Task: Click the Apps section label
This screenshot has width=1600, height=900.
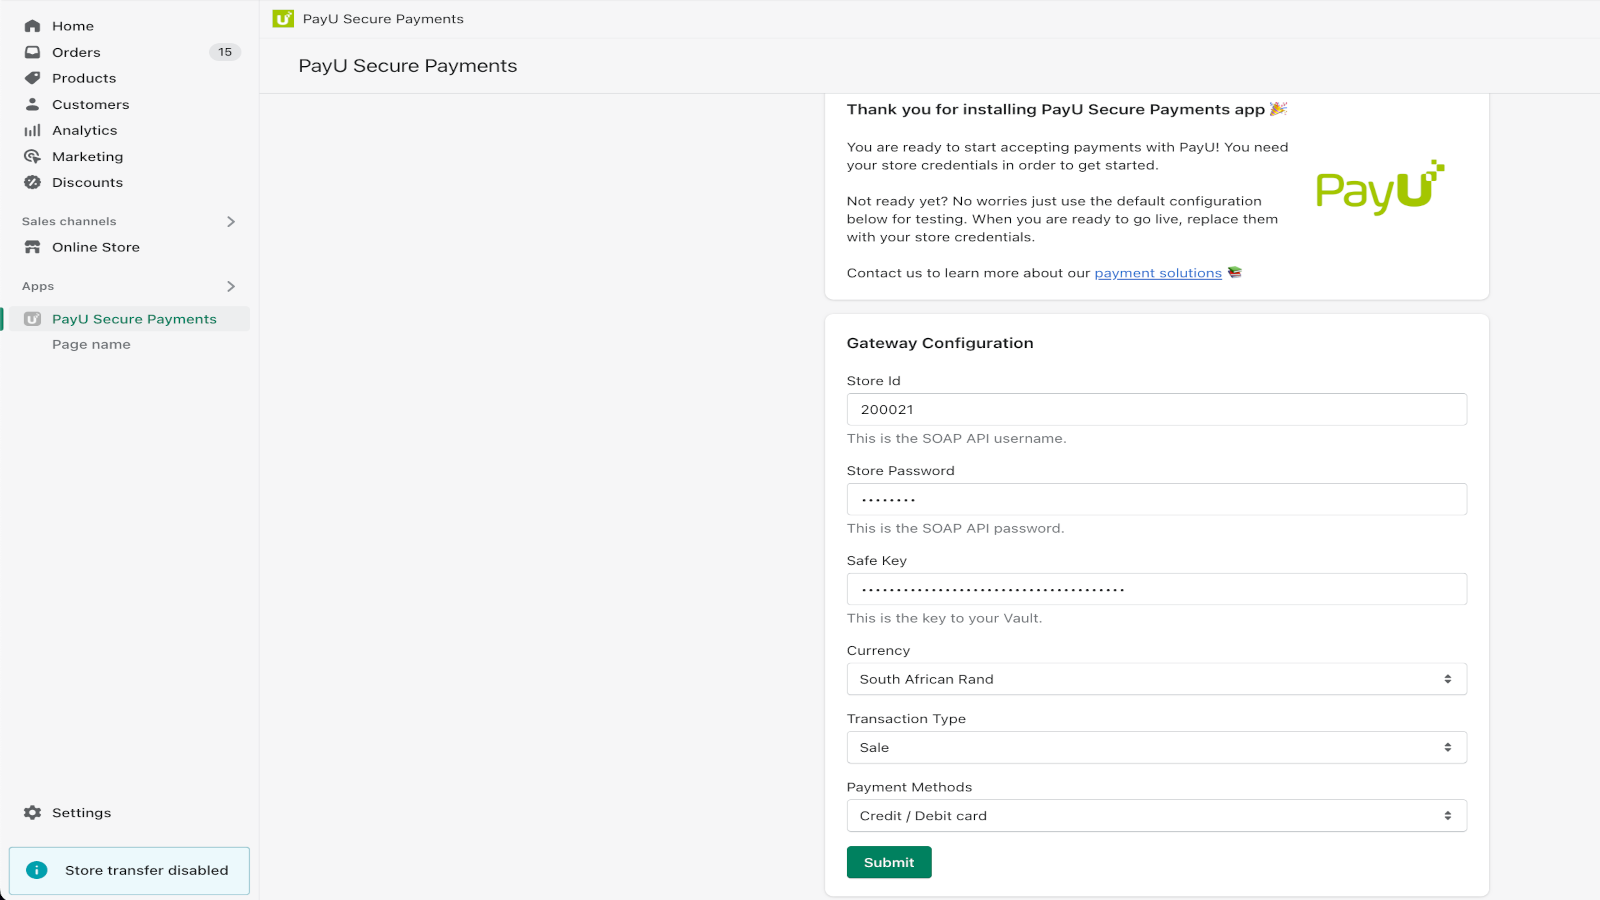Action: 38,286
